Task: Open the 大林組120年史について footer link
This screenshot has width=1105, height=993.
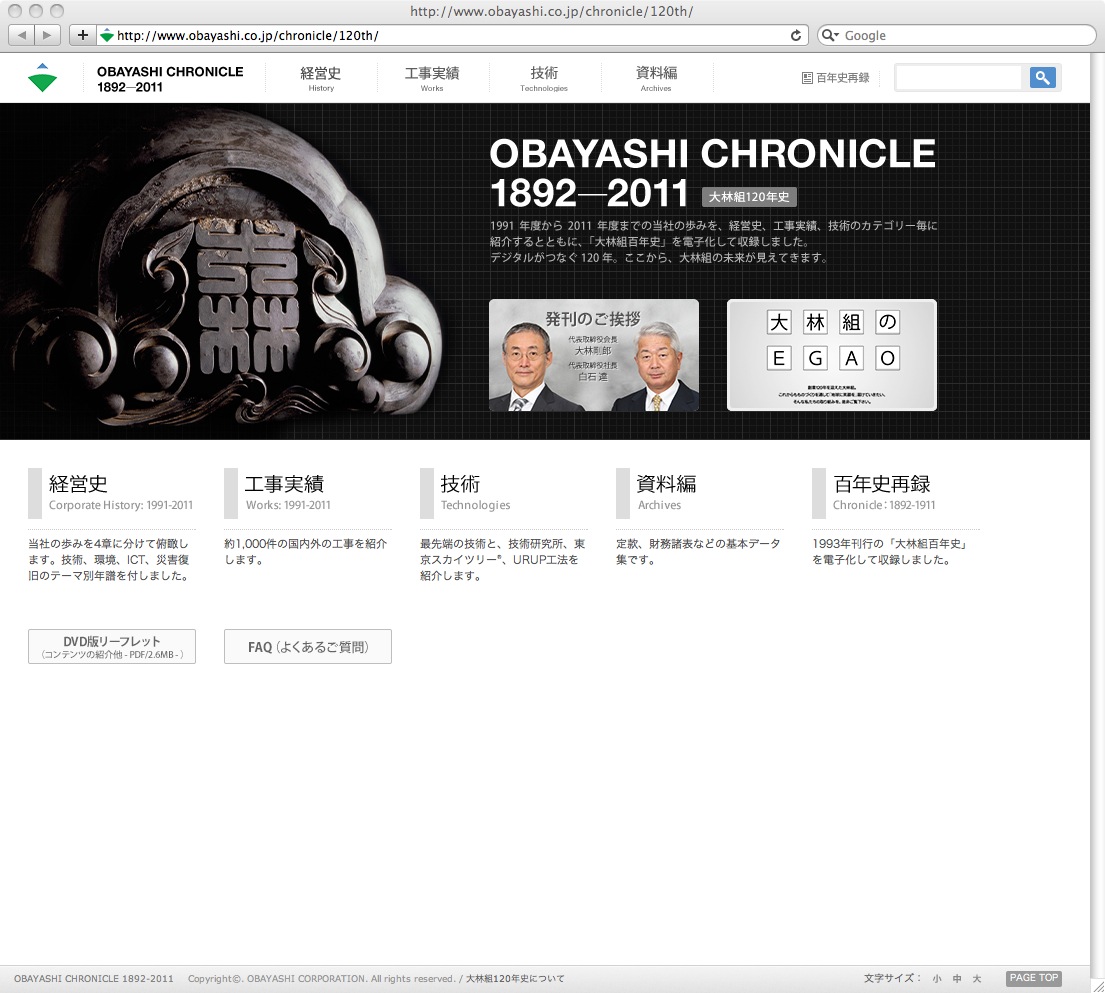Action: point(515,978)
